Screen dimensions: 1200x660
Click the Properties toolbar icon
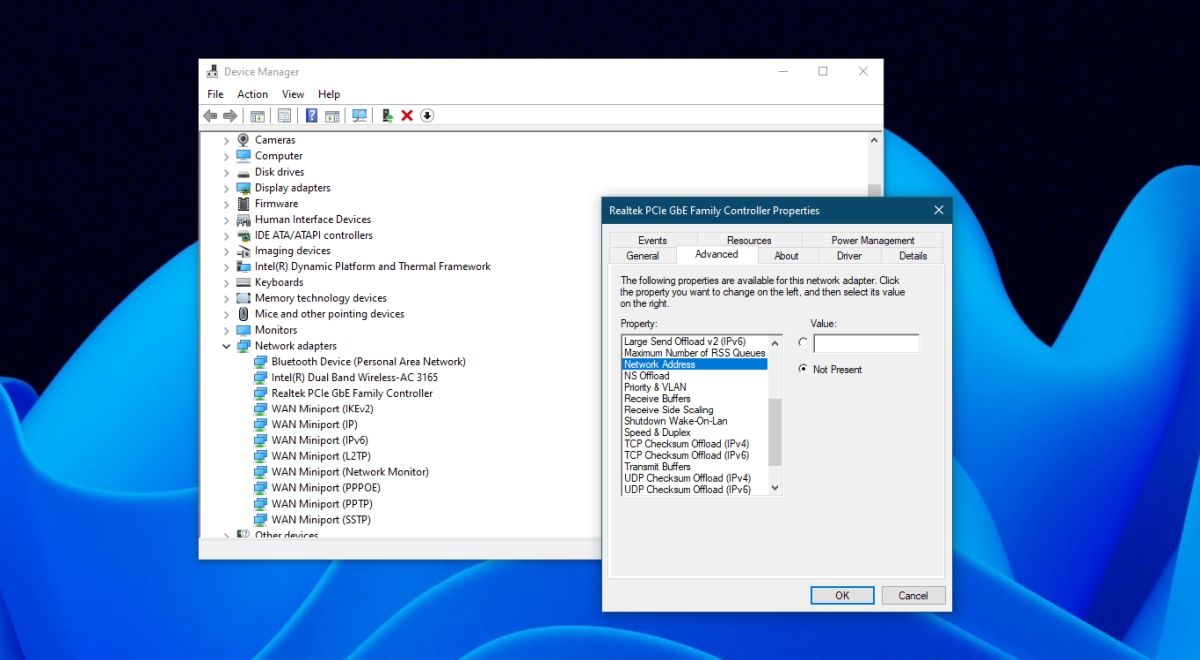(284, 116)
